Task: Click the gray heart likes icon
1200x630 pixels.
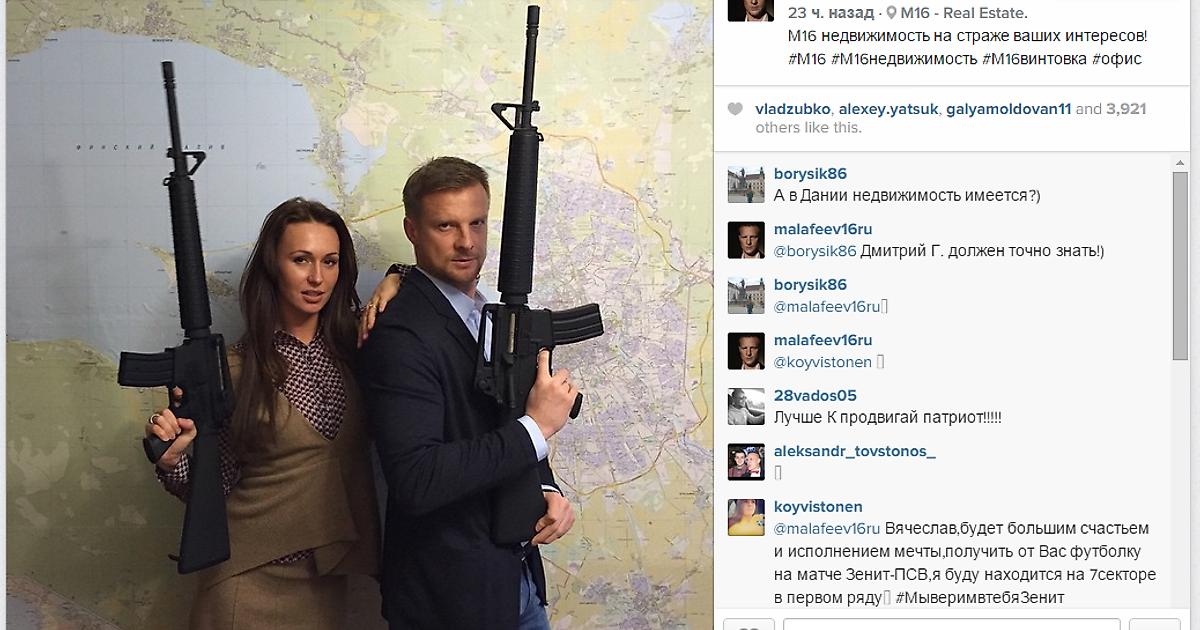Action: pos(736,109)
